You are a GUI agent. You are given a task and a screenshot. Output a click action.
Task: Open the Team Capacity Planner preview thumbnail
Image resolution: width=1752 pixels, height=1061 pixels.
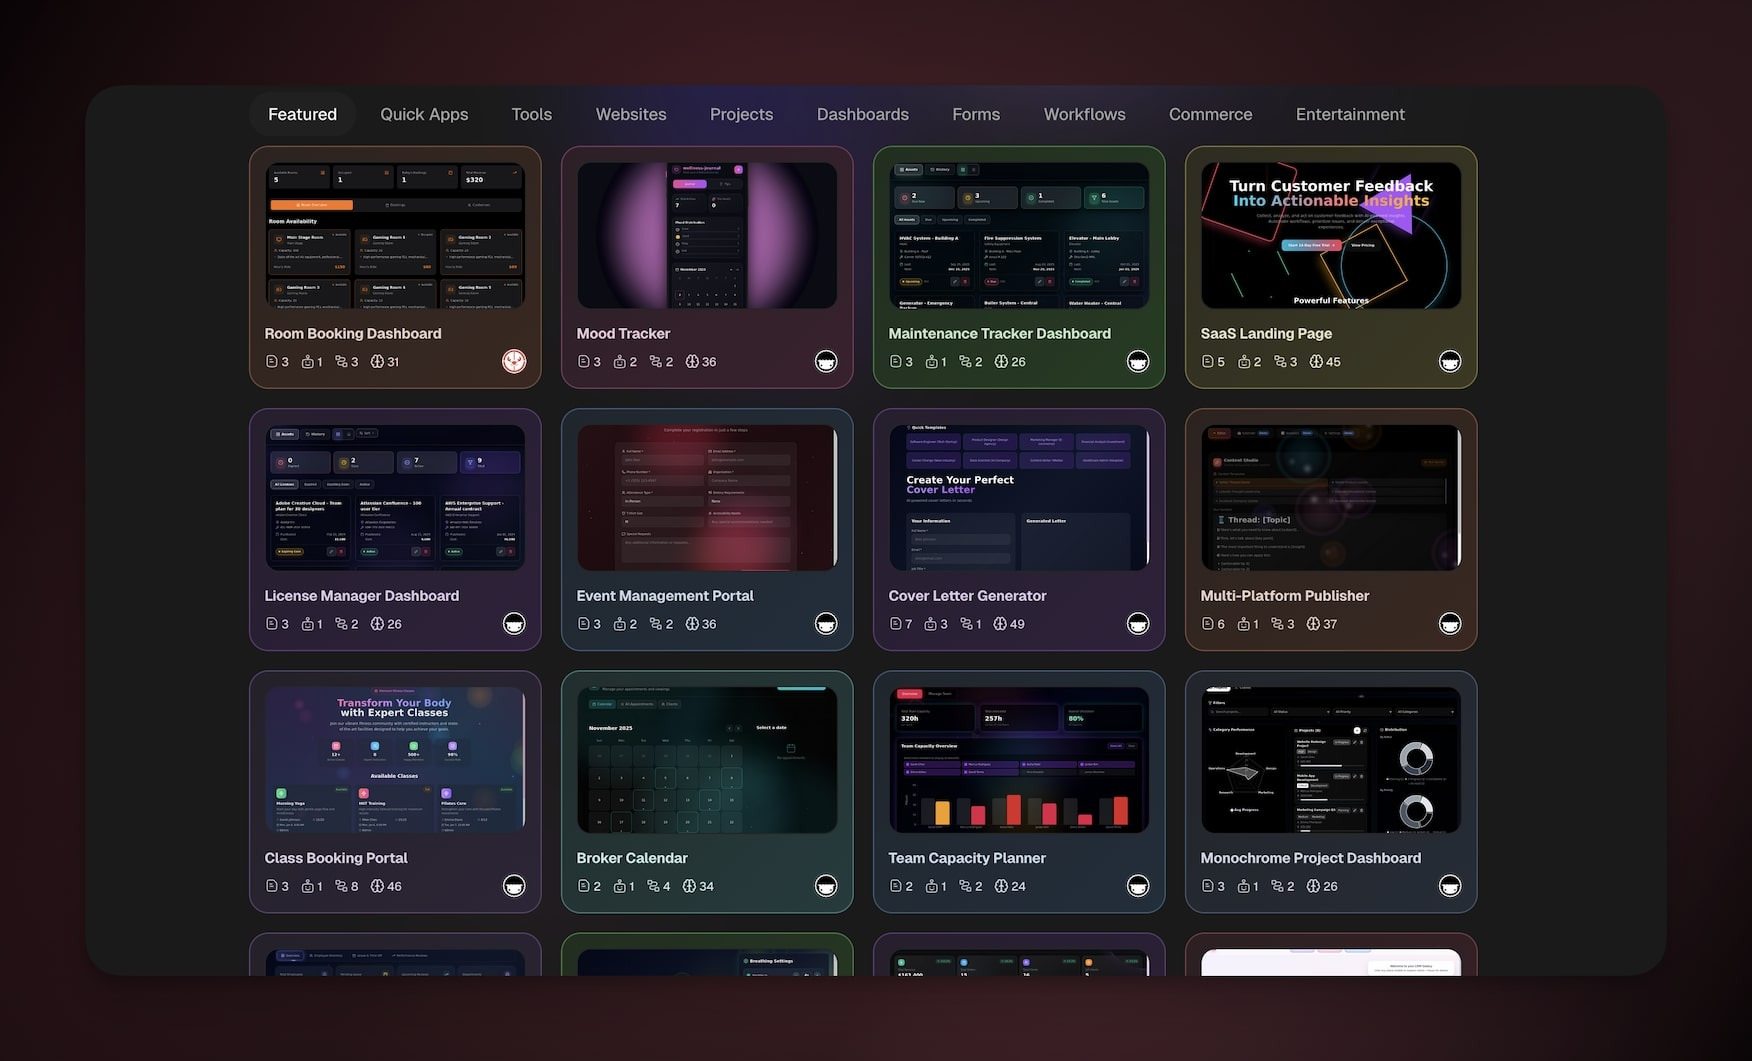pyautogui.click(x=1018, y=760)
